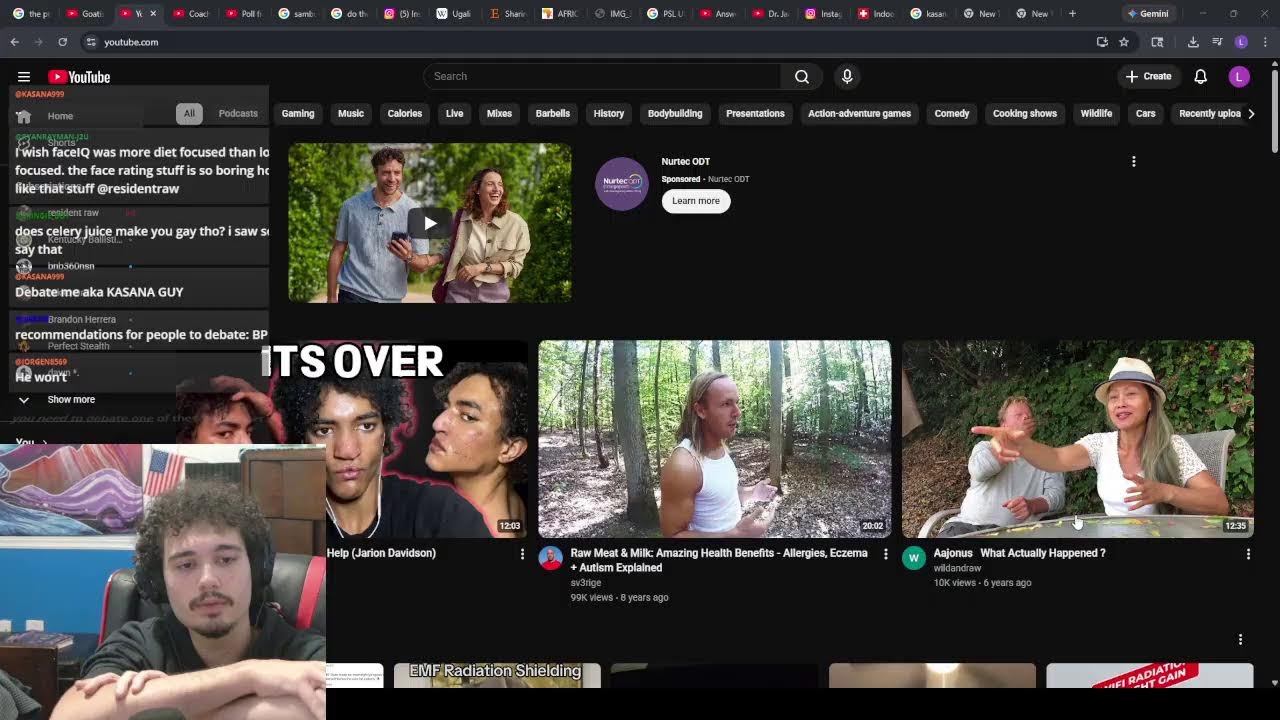This screenshot has height=720, width=1280.
Task: Open a new browser tab
Action: pos(1072,13)
